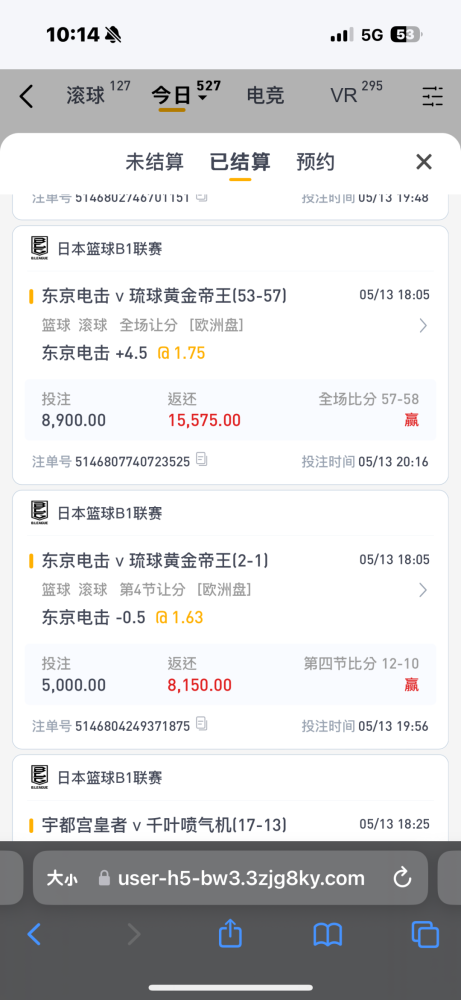Copy bet number 5146807740723525
This screenshot has width=461, height=1000.
pyautogui.click(x=201, y=459)
